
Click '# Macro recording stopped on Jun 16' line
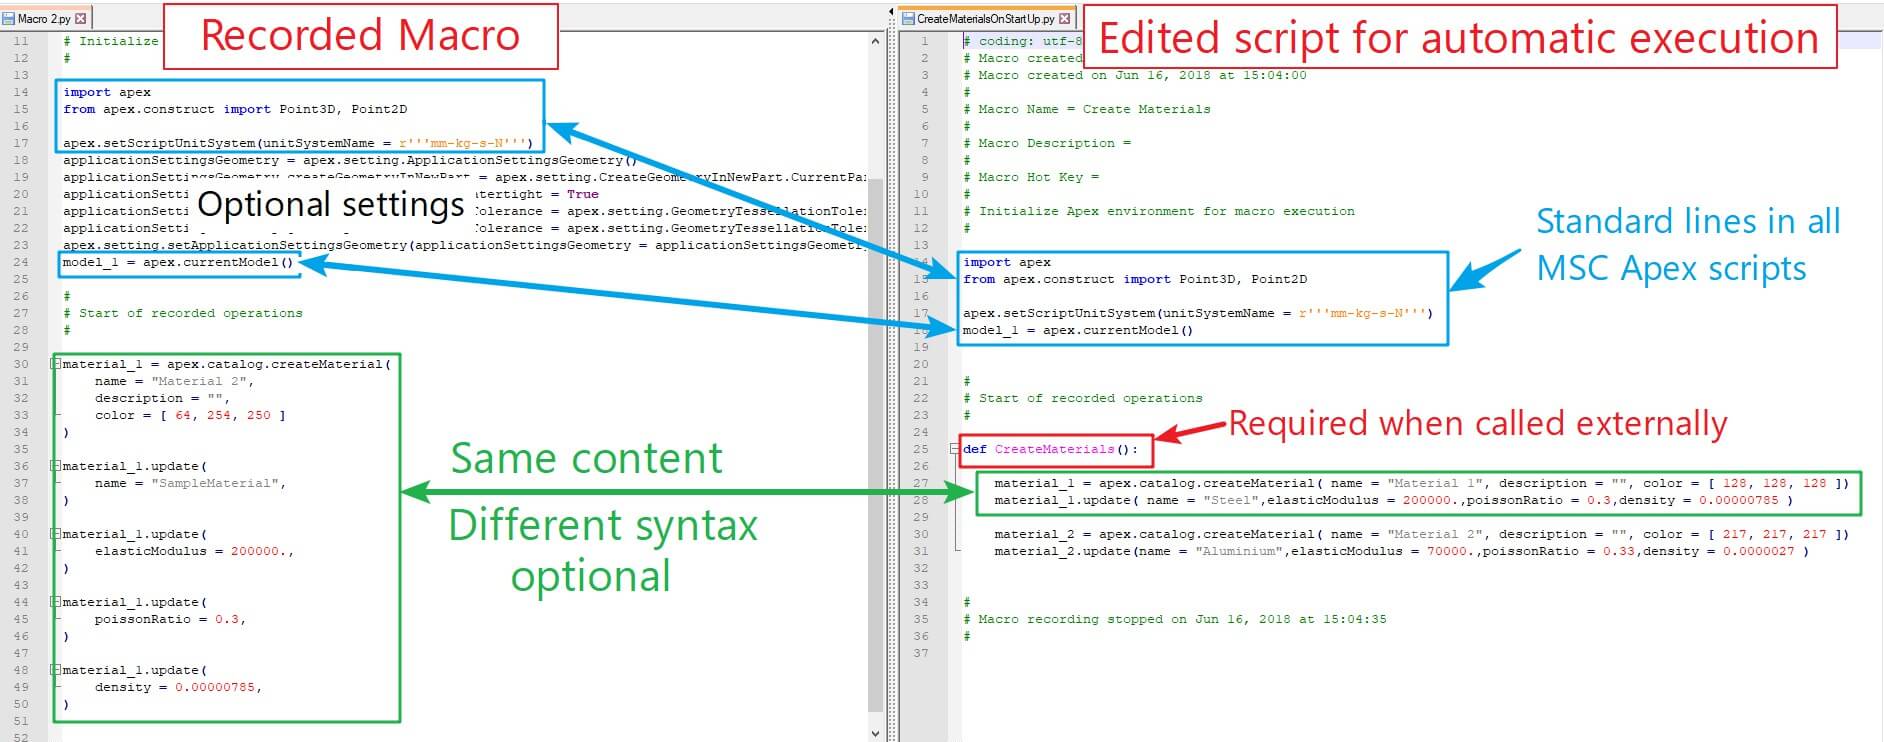point(1175,619)
